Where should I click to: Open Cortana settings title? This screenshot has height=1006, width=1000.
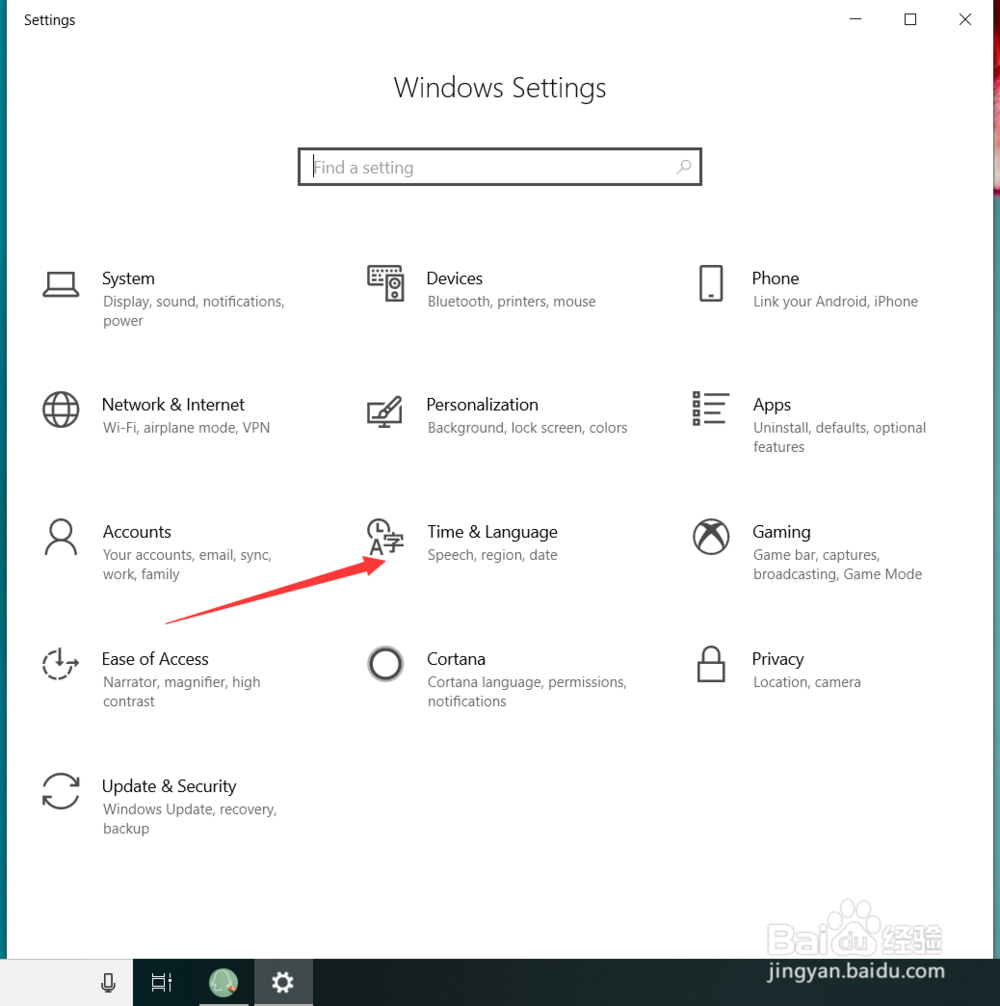[456, 659]
